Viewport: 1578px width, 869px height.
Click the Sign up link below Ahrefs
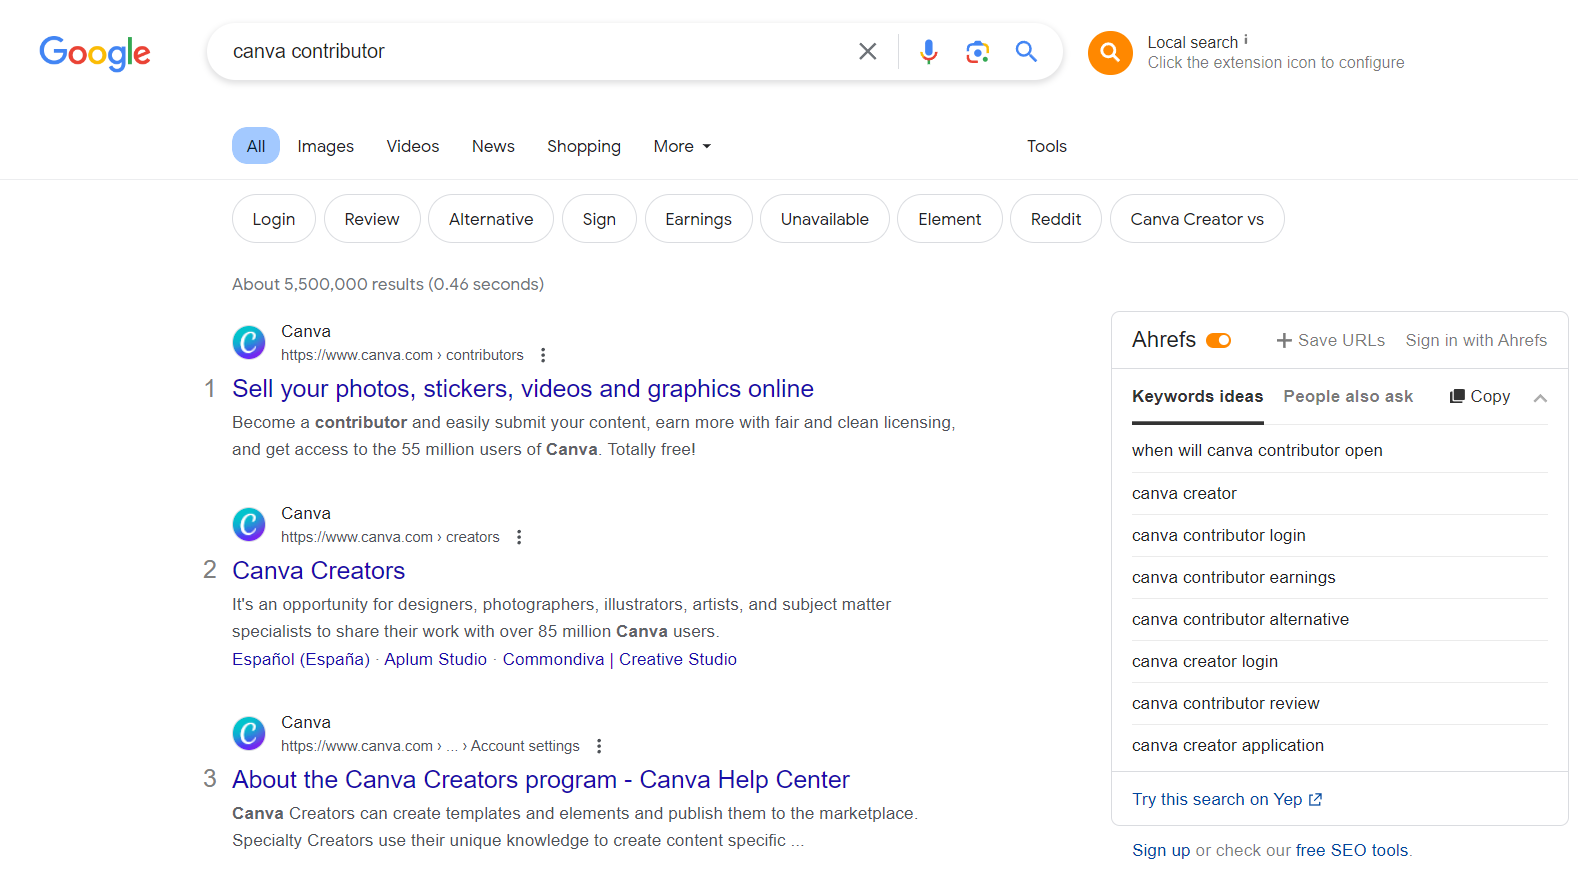point(1161,850)
